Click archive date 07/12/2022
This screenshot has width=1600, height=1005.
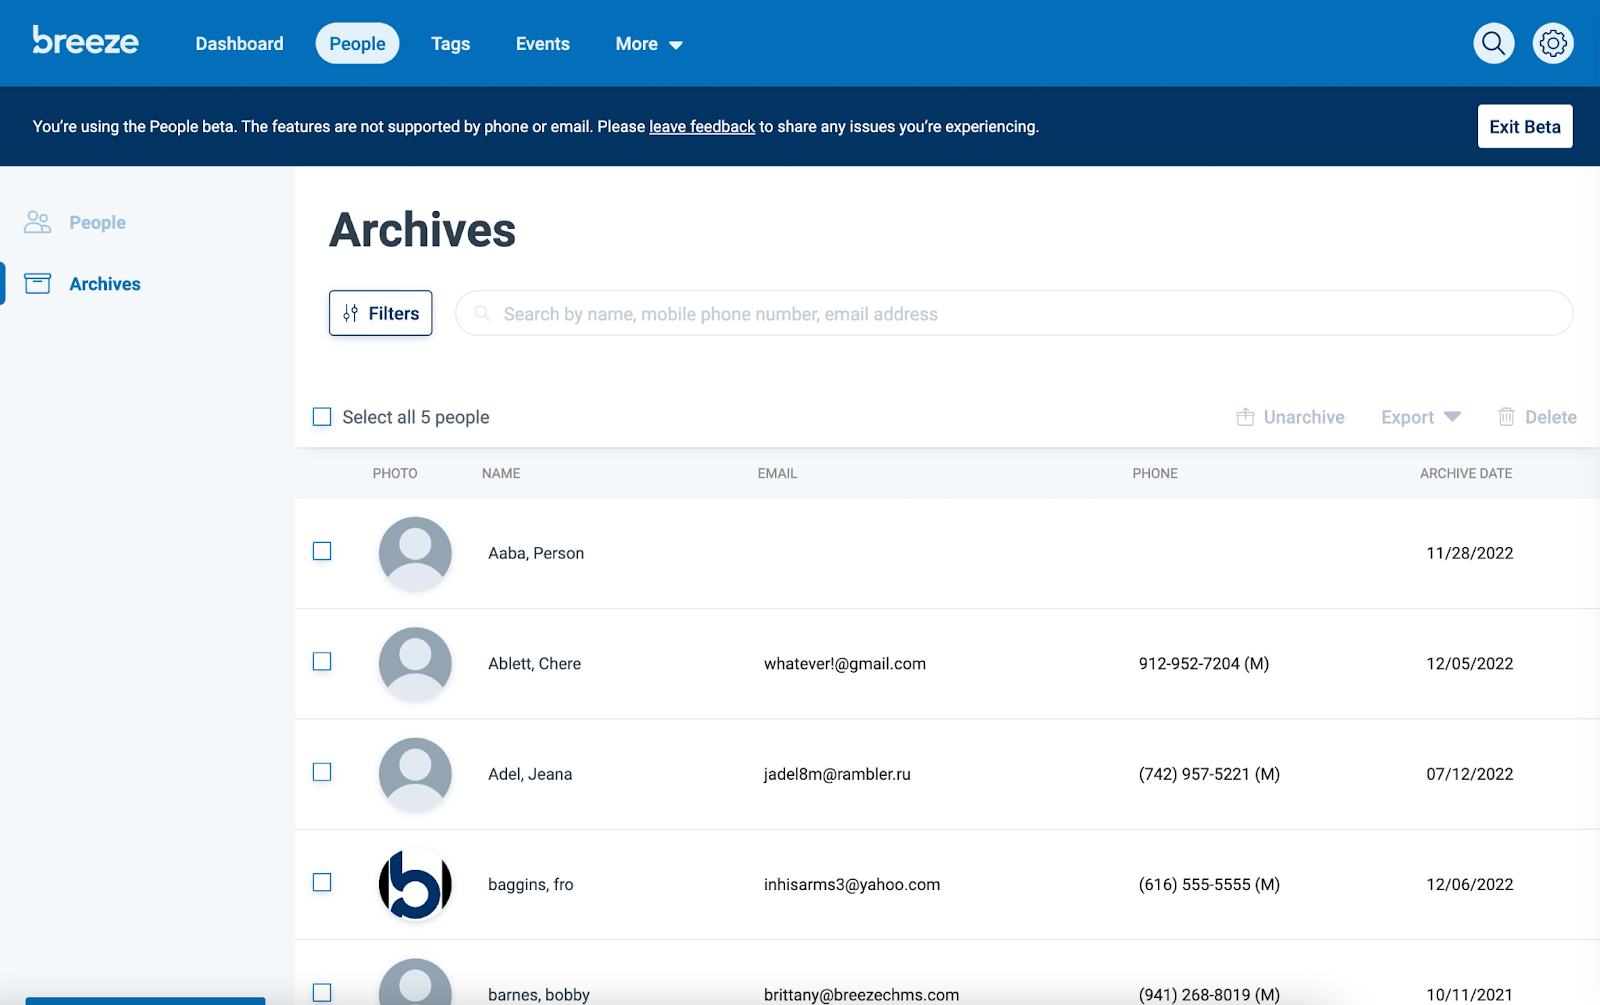[x=1469, y=774]
